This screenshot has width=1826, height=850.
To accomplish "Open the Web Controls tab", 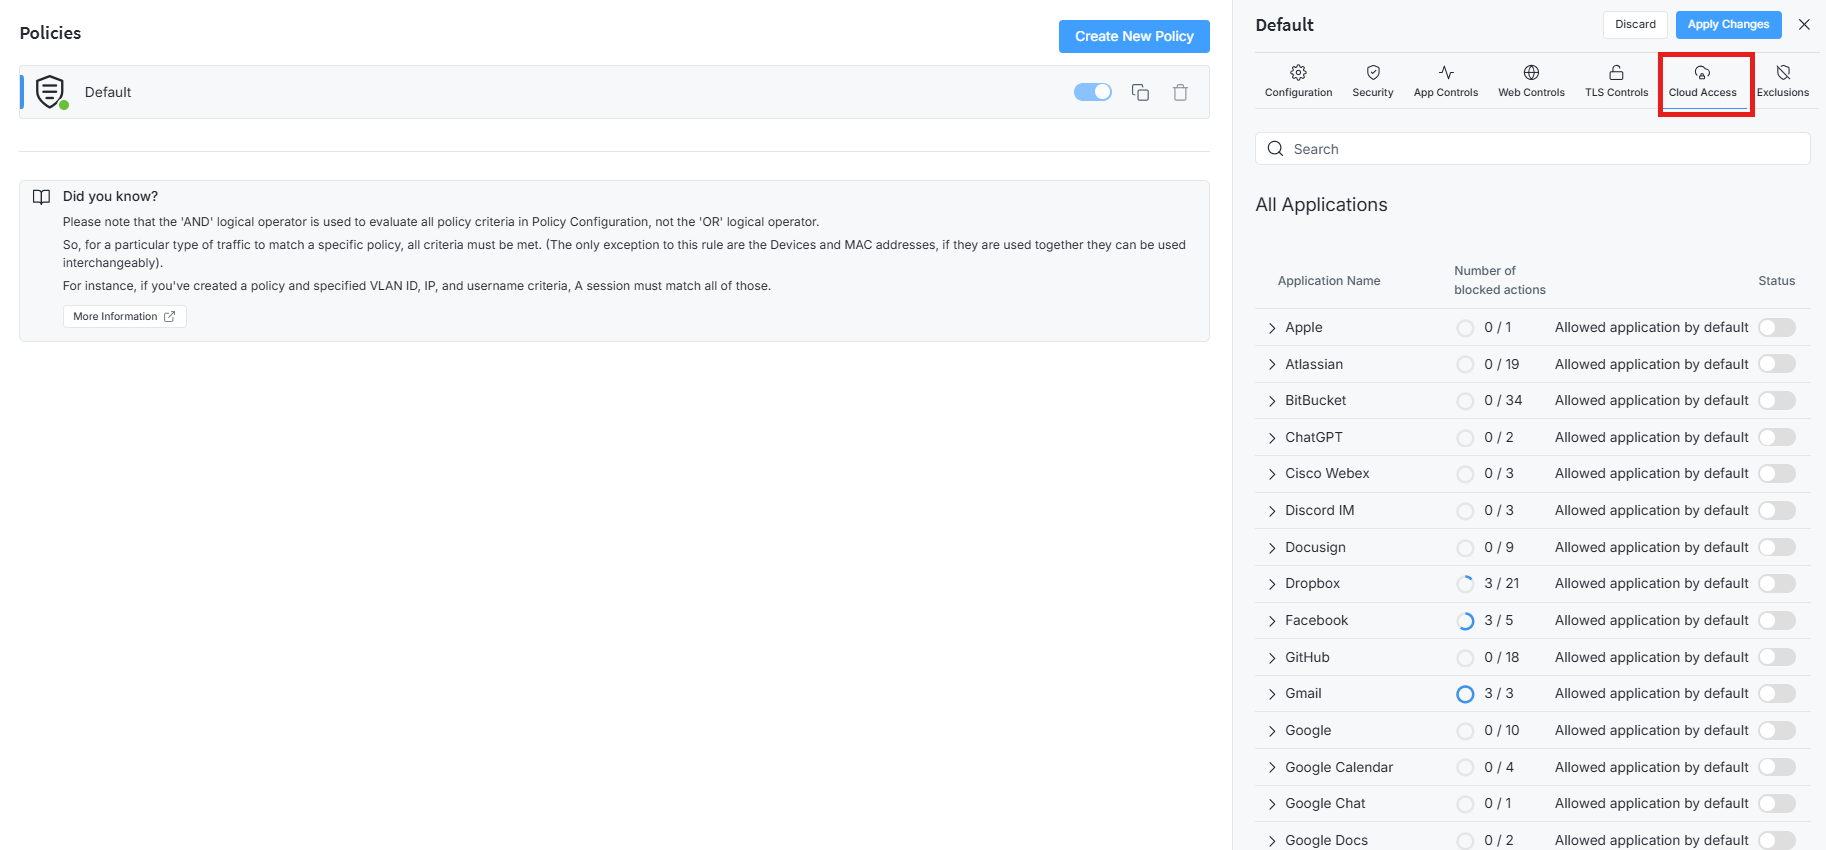I will pos(1531,82).
